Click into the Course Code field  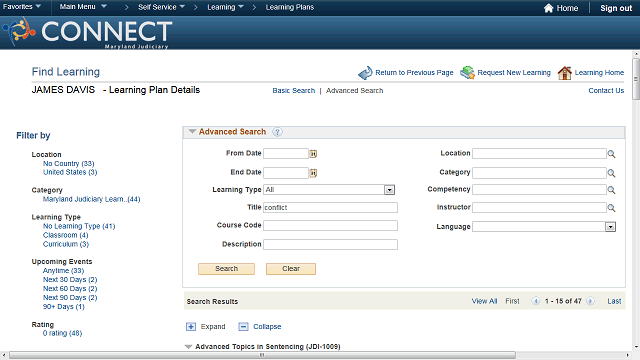[x=330, y=225]
